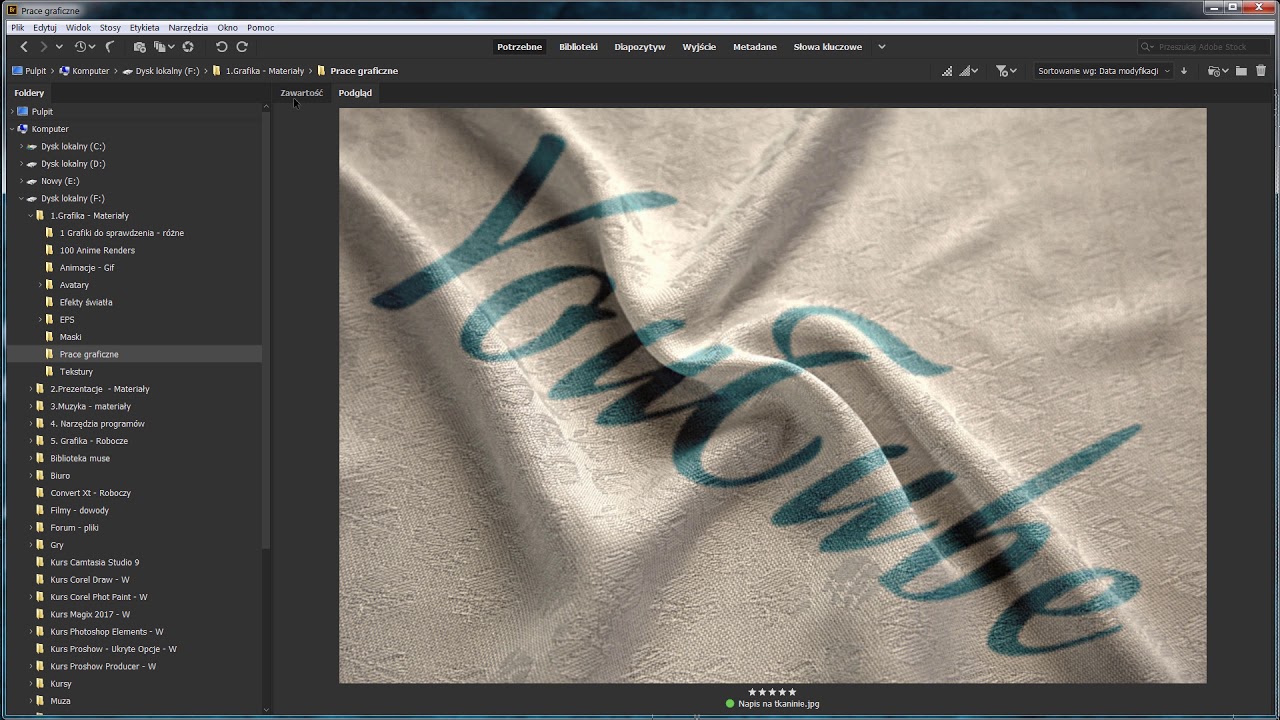Open the navigation history dropdown arrow
The image size is (1280, 720).
[x=59, y=47]
